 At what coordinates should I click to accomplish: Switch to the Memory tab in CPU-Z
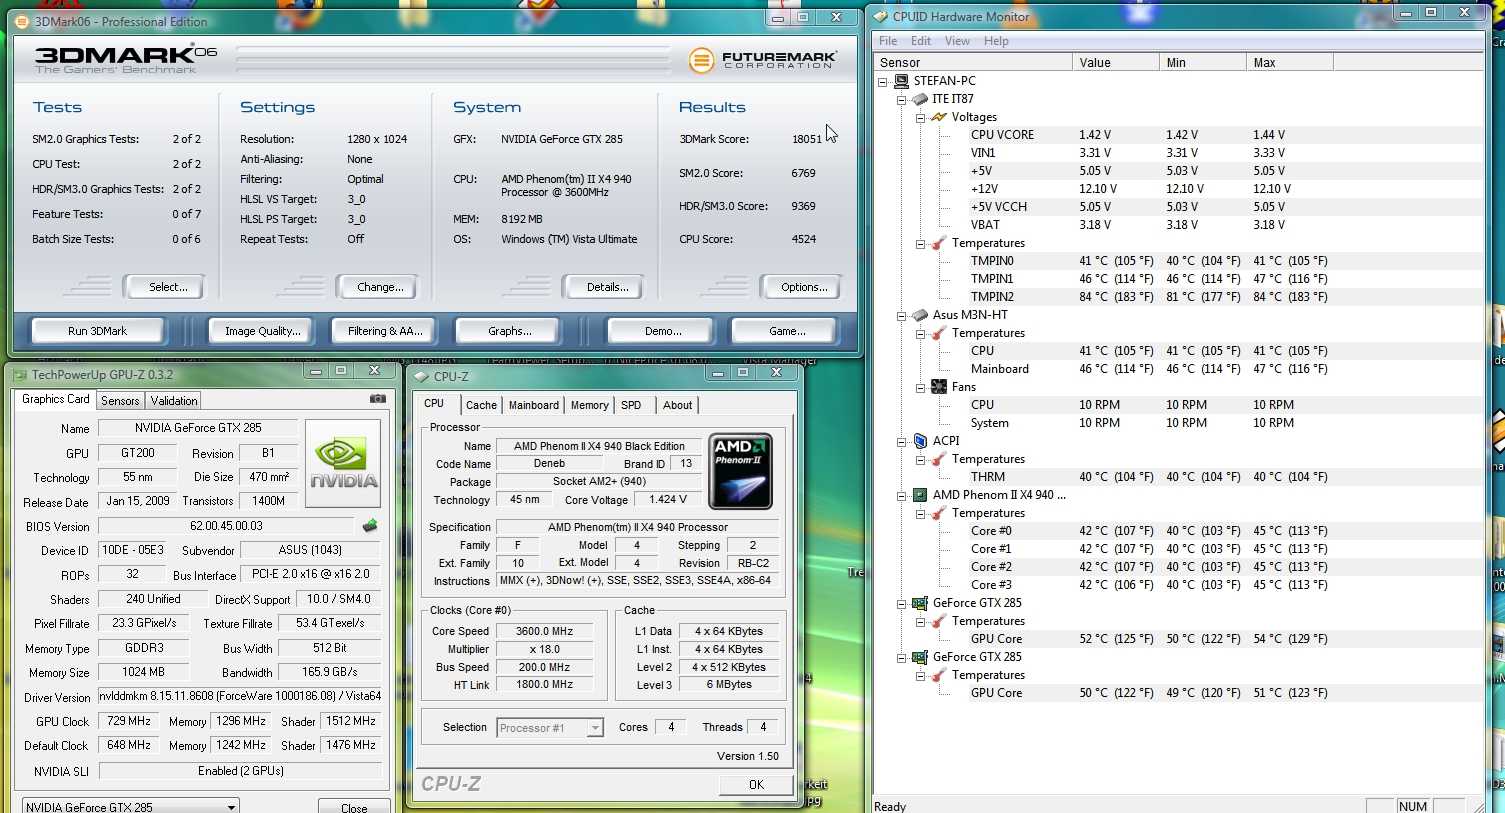tap(590, 405)
